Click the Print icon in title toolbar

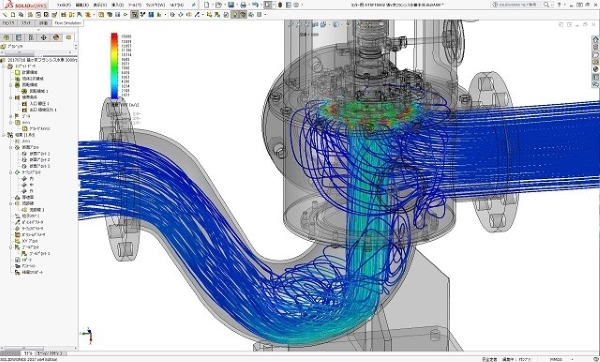[243, 5]
